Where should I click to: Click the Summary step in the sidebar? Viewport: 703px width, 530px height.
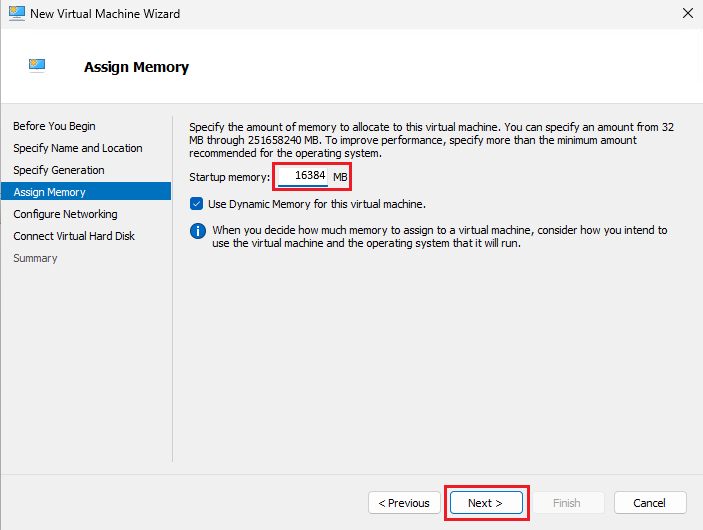point(35,258)
